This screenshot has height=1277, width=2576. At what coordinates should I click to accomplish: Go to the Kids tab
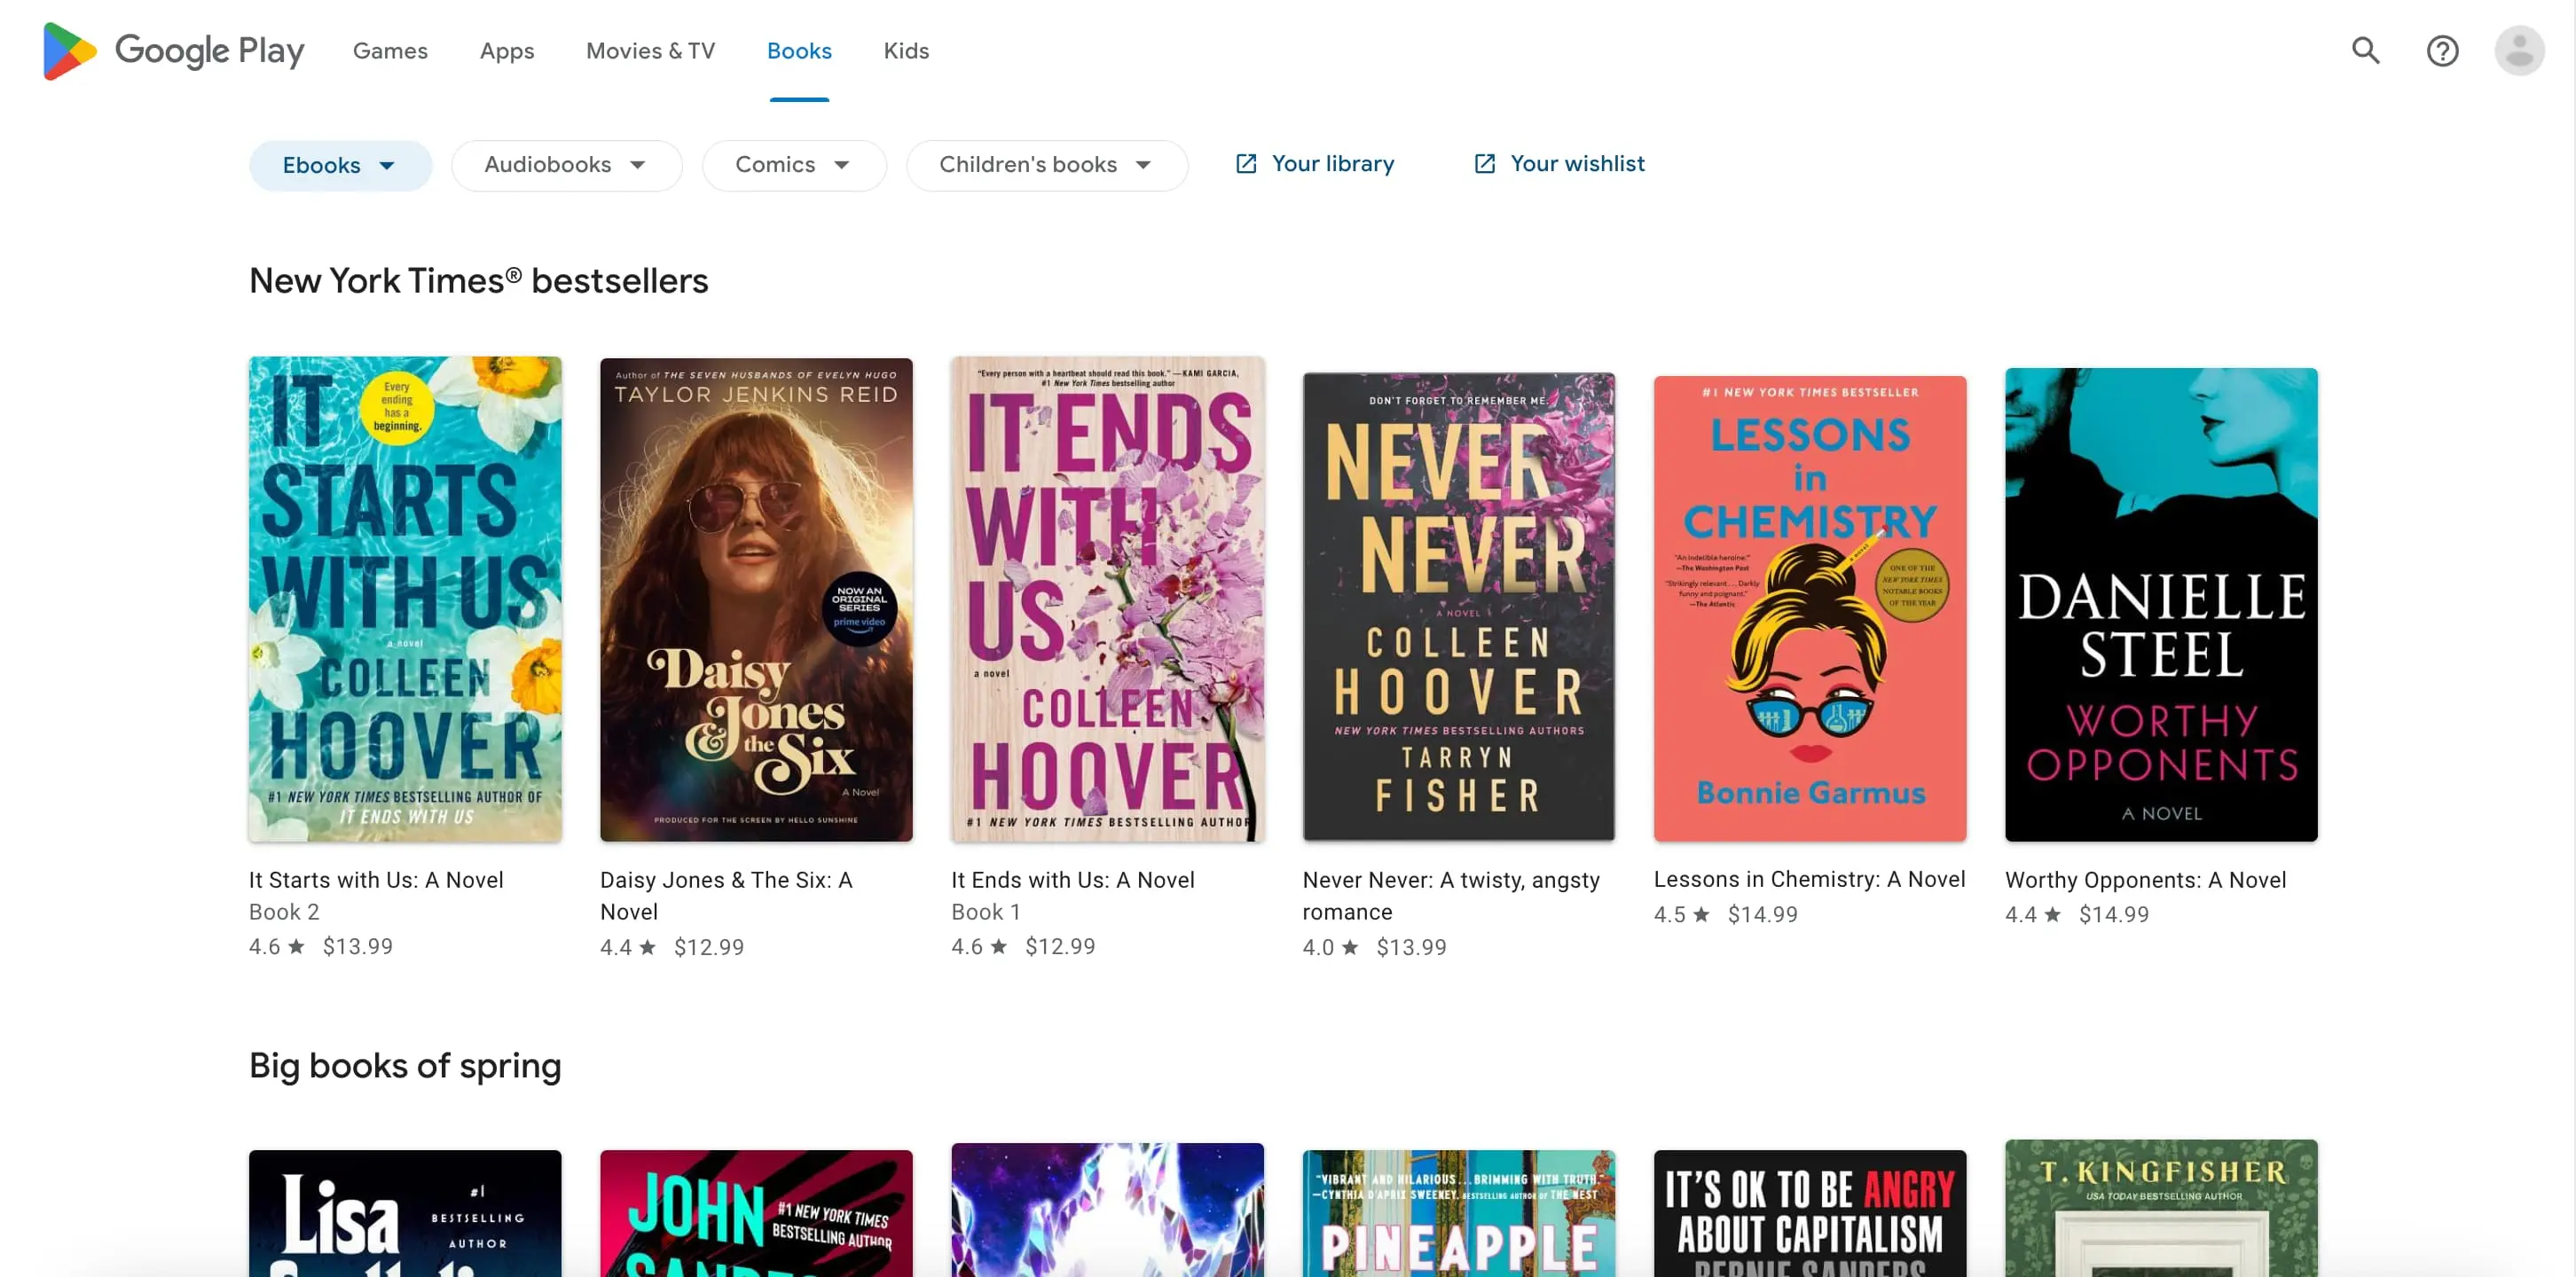pos(906,51)
